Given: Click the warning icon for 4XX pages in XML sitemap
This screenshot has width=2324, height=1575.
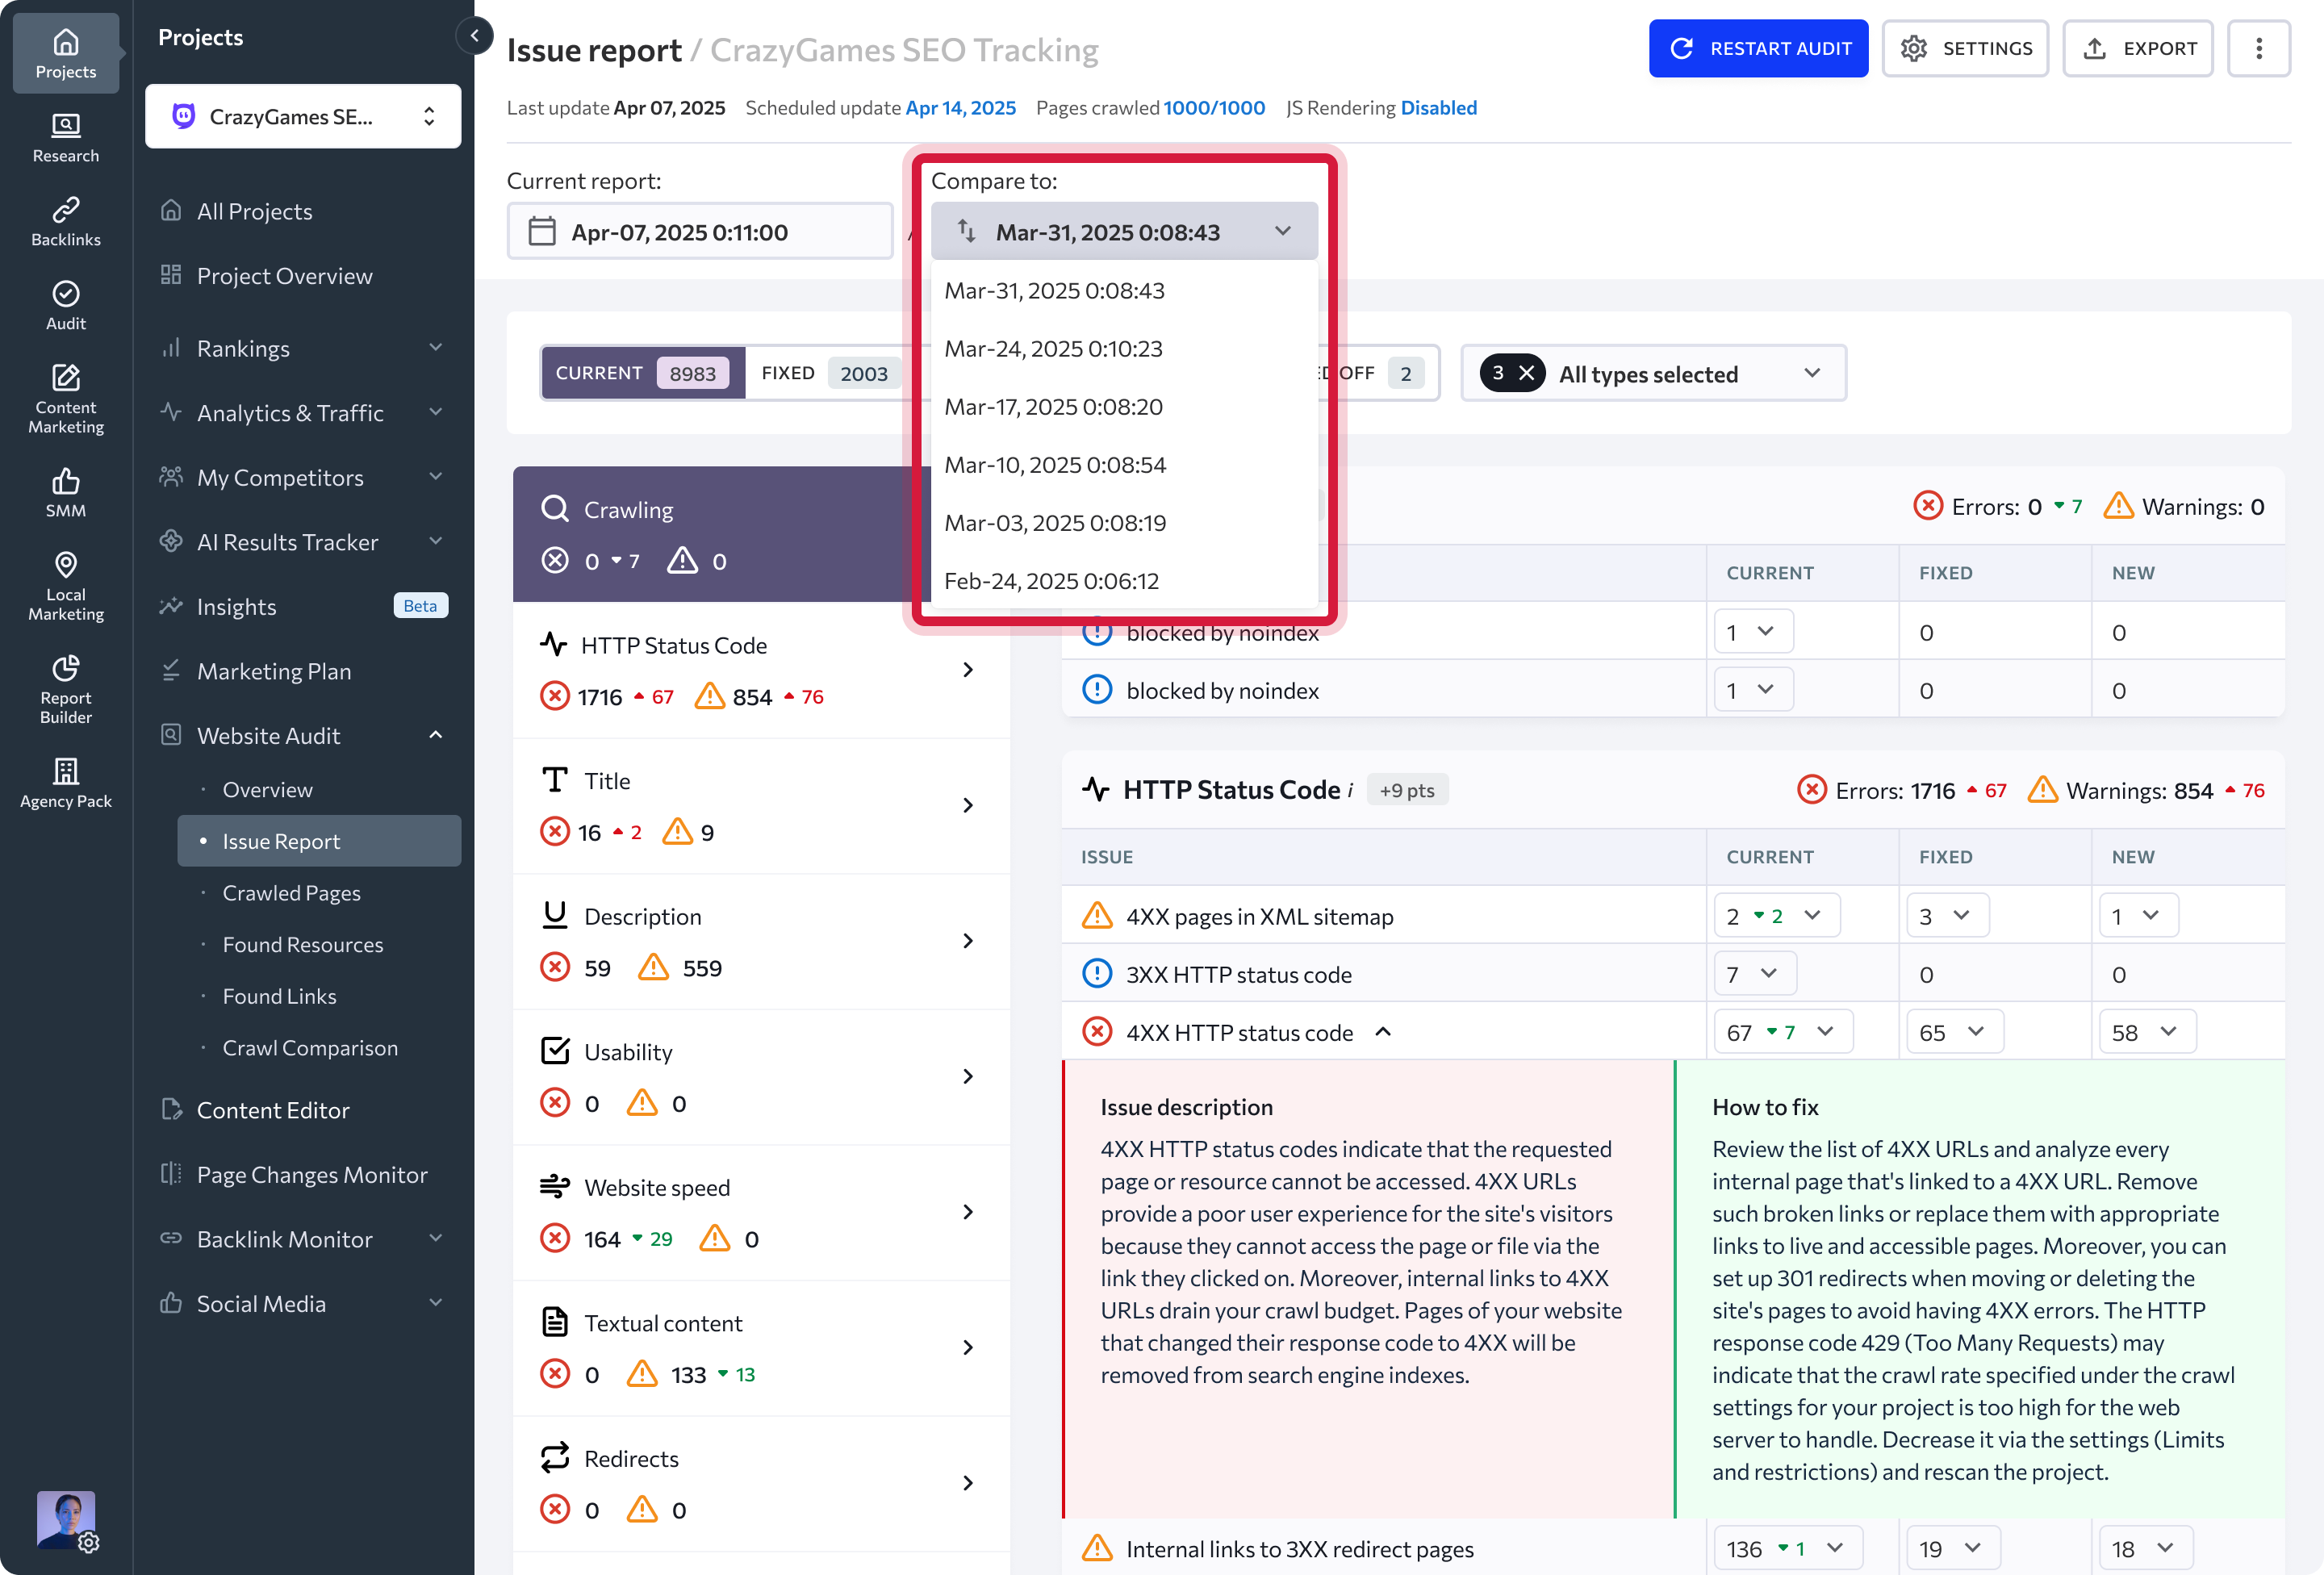Looking at the screenshot, I should [x=1097, y=916].
